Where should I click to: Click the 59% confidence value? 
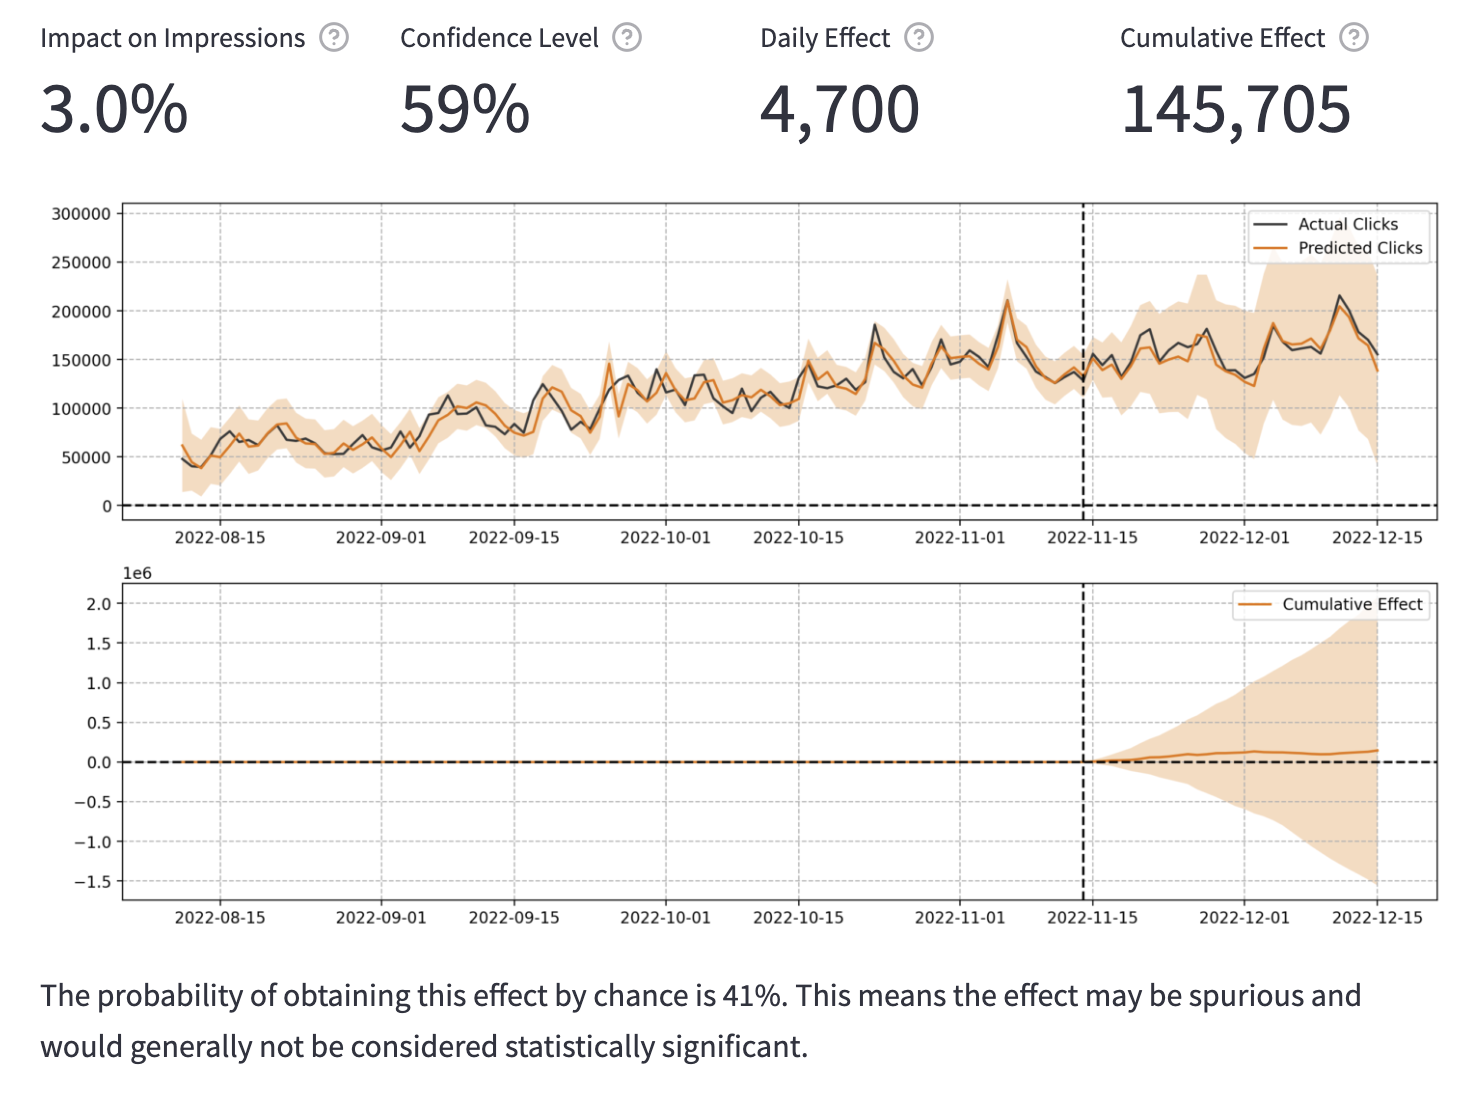[x=465, y=109]
